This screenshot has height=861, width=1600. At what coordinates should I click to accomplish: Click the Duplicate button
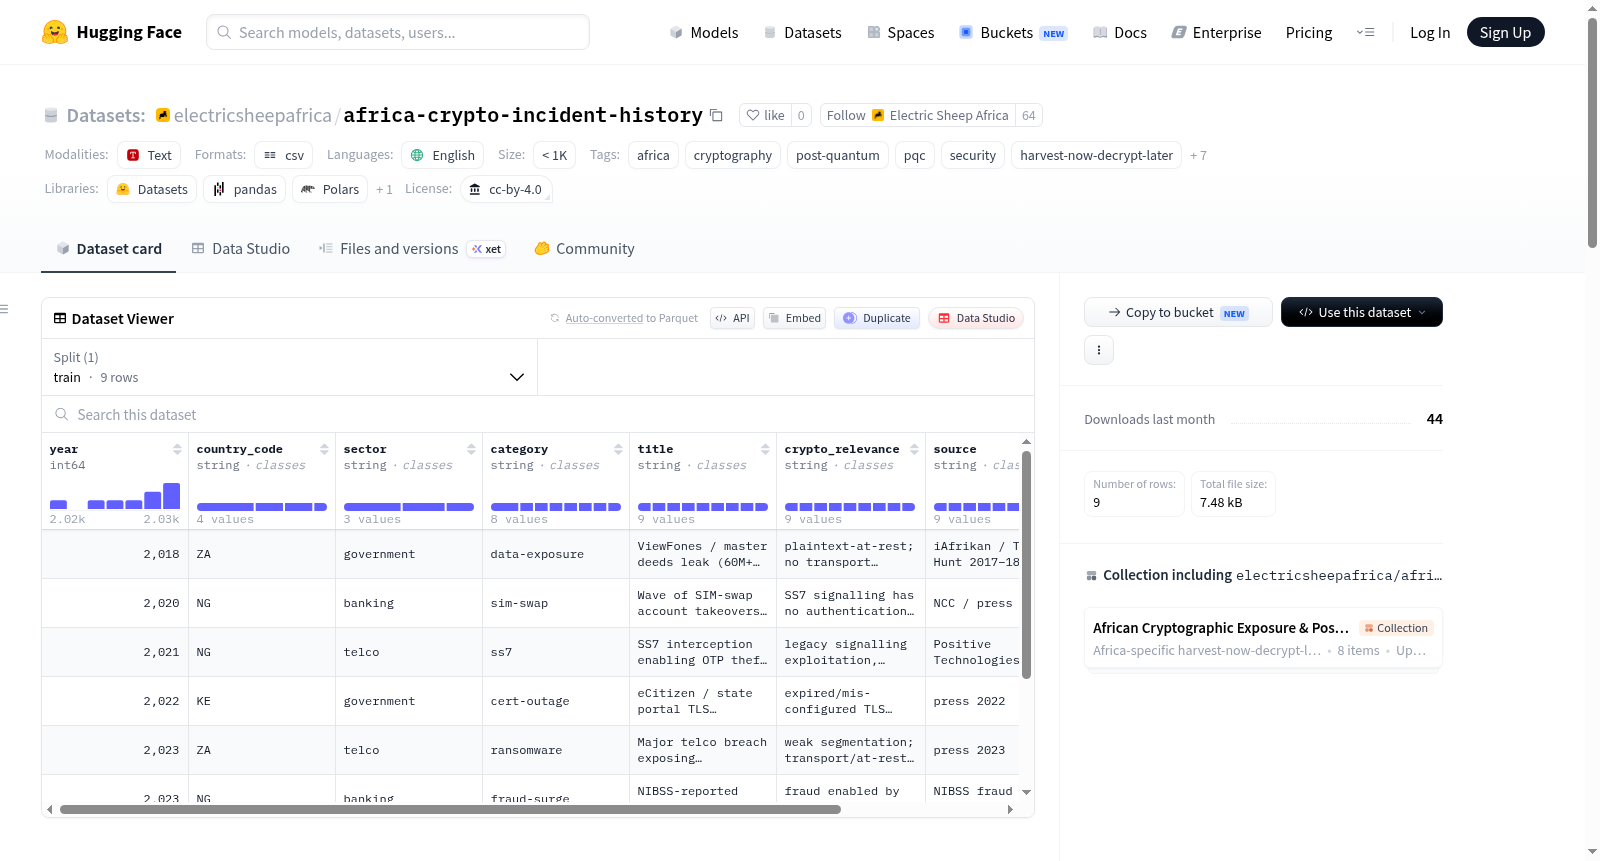pos(876,318)
